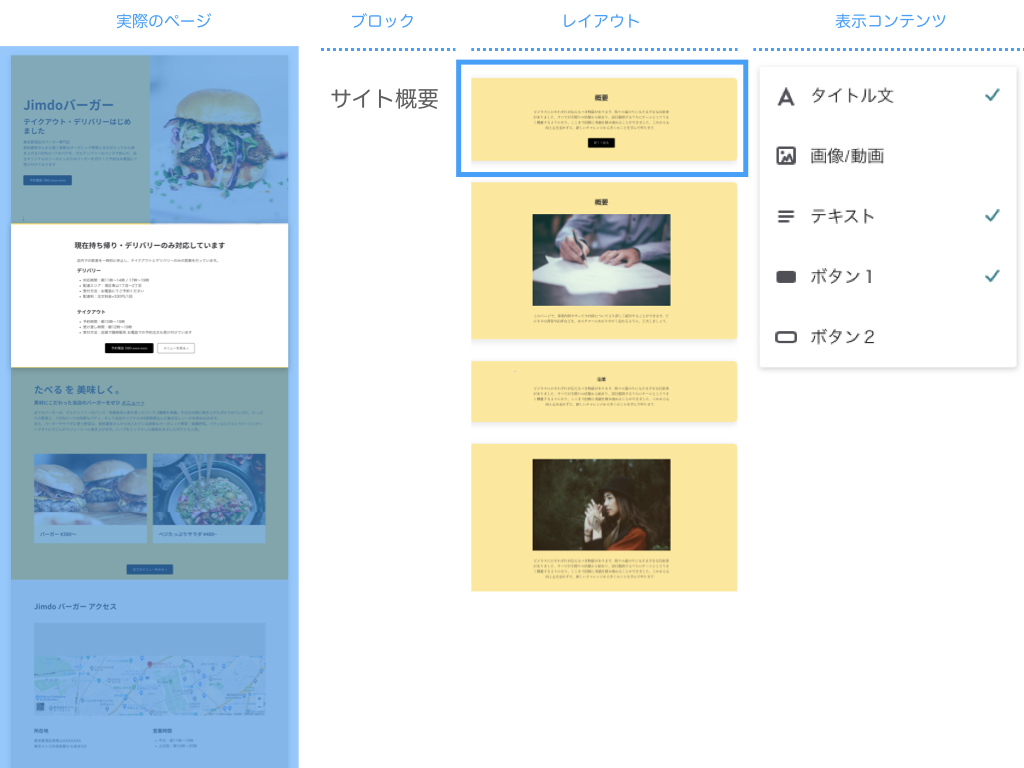1024x768 pixels.
Task: Select the レイアウト column heading
Action: click(601, 21)
